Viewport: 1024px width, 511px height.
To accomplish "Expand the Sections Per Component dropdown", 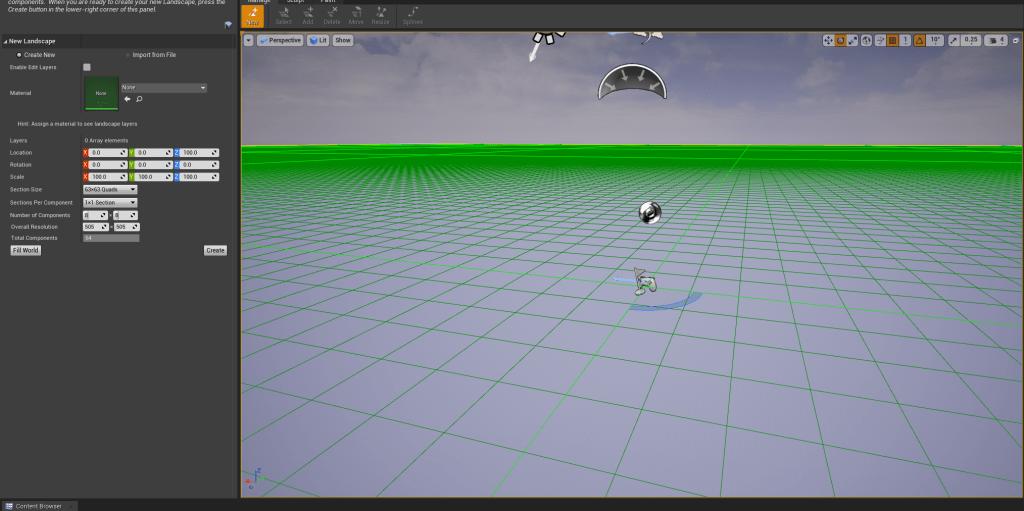I will pyautogui.click(x=110, y=202).
